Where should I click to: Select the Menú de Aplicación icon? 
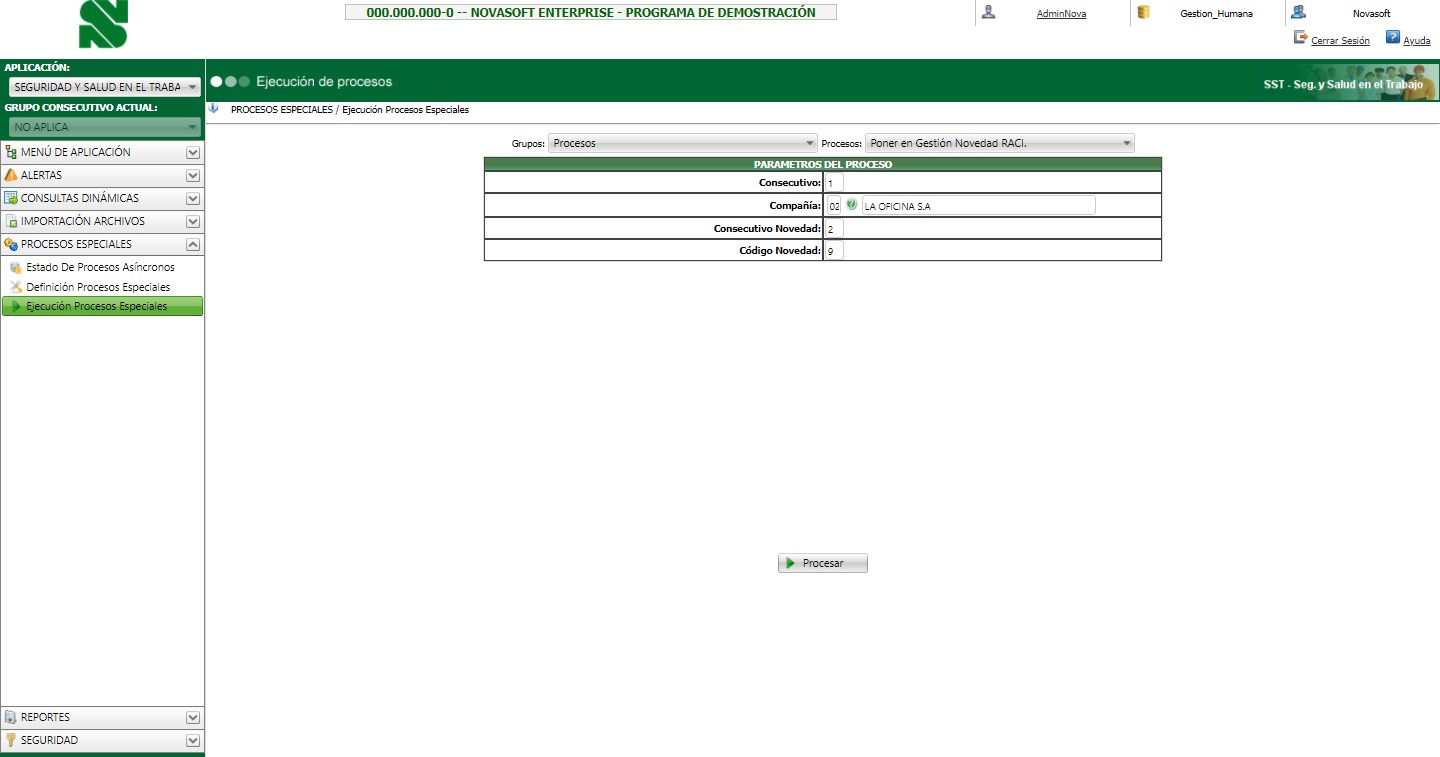click(10, 152)
